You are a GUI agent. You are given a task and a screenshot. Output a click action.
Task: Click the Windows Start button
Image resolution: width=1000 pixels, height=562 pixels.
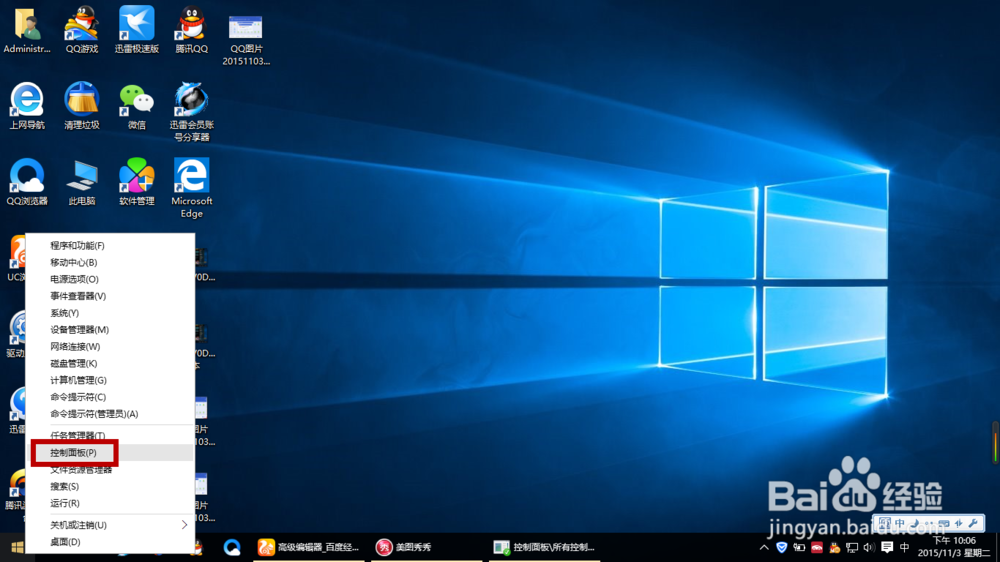pos(17,547)
